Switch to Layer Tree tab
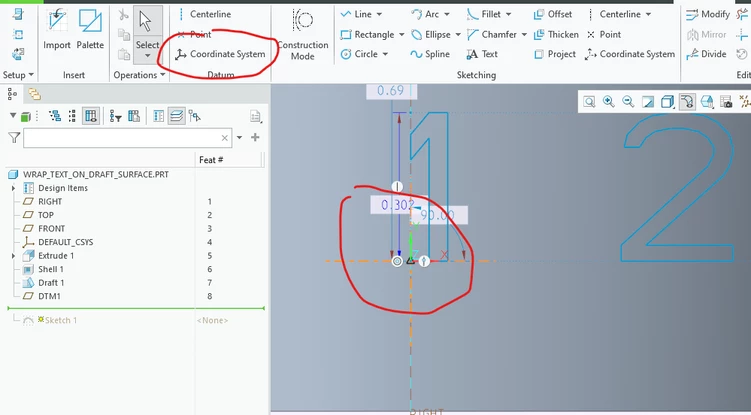Screen dimensions: 751x415 34,94
